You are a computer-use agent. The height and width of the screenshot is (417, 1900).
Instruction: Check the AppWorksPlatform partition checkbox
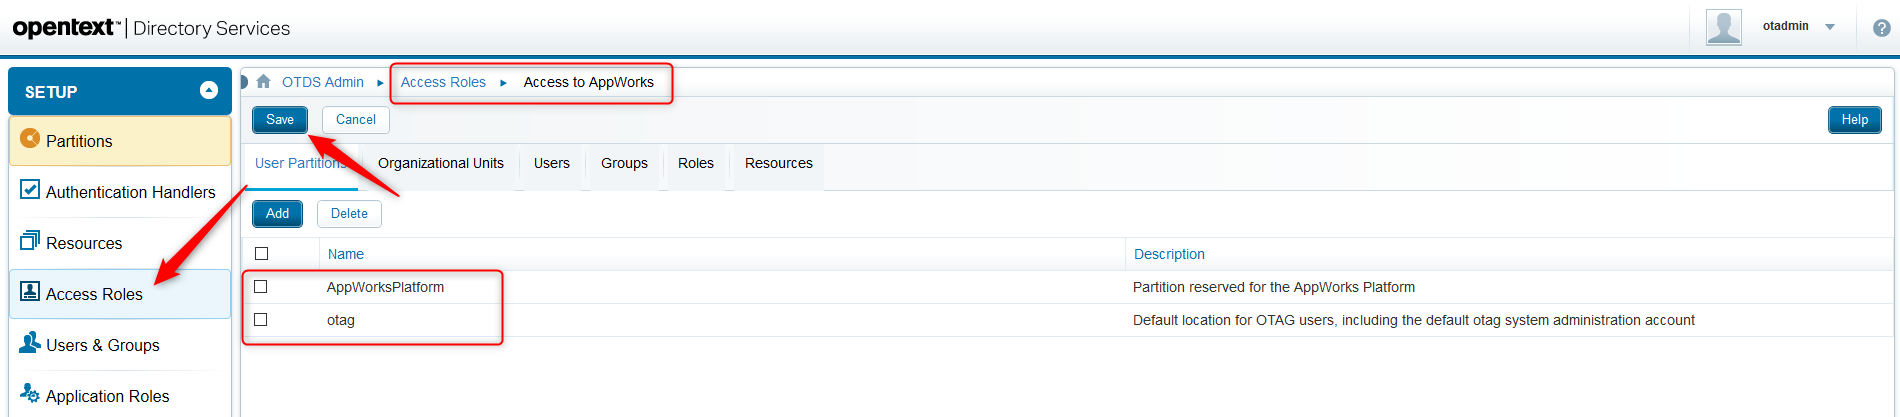(261, 287)
